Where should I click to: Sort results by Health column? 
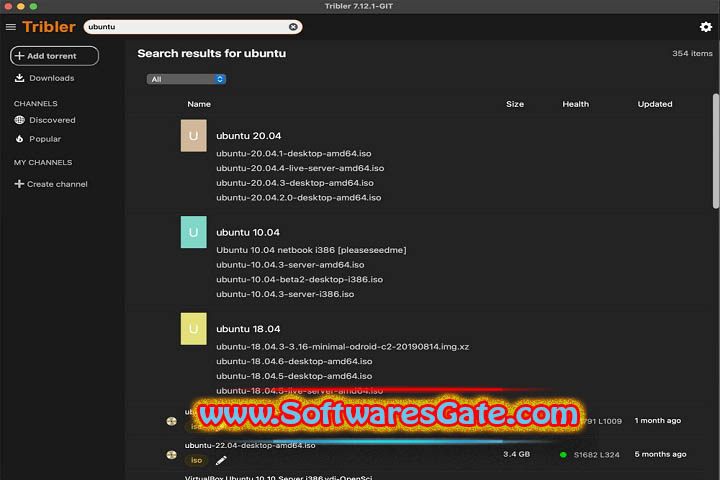point(575,104)
